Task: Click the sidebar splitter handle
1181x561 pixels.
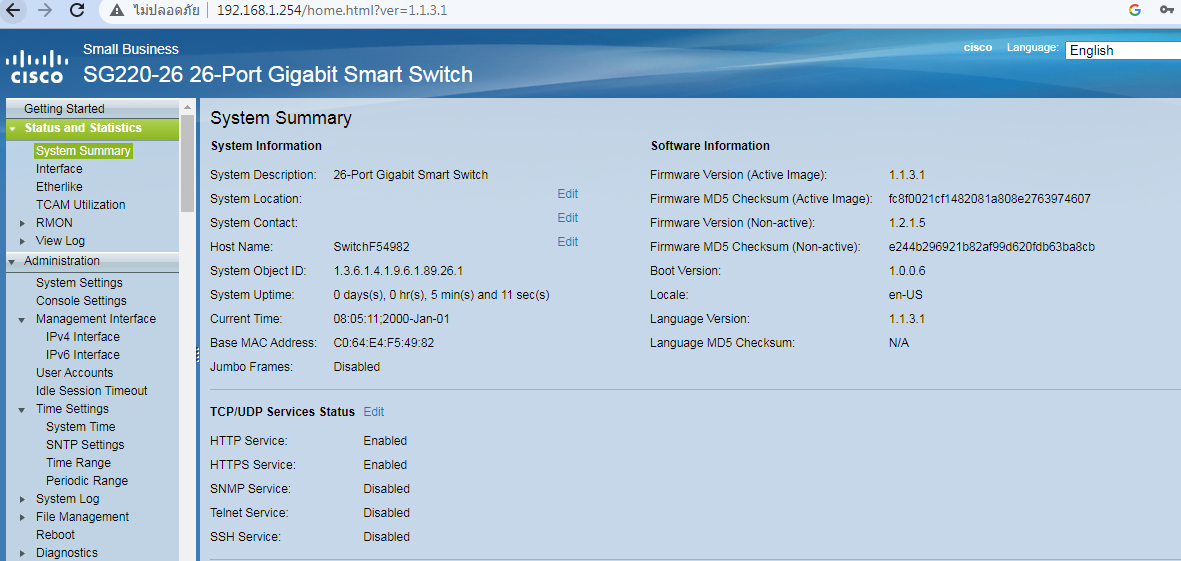Action: (197, 354)
